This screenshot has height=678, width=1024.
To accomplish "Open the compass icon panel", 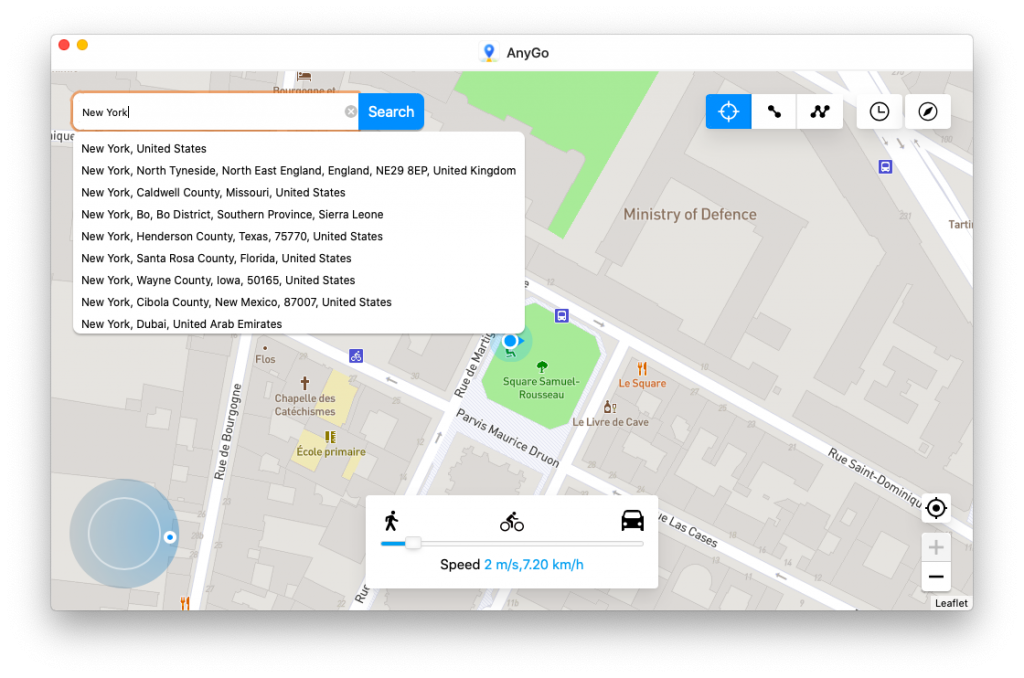I will click(x=928, y=111).
